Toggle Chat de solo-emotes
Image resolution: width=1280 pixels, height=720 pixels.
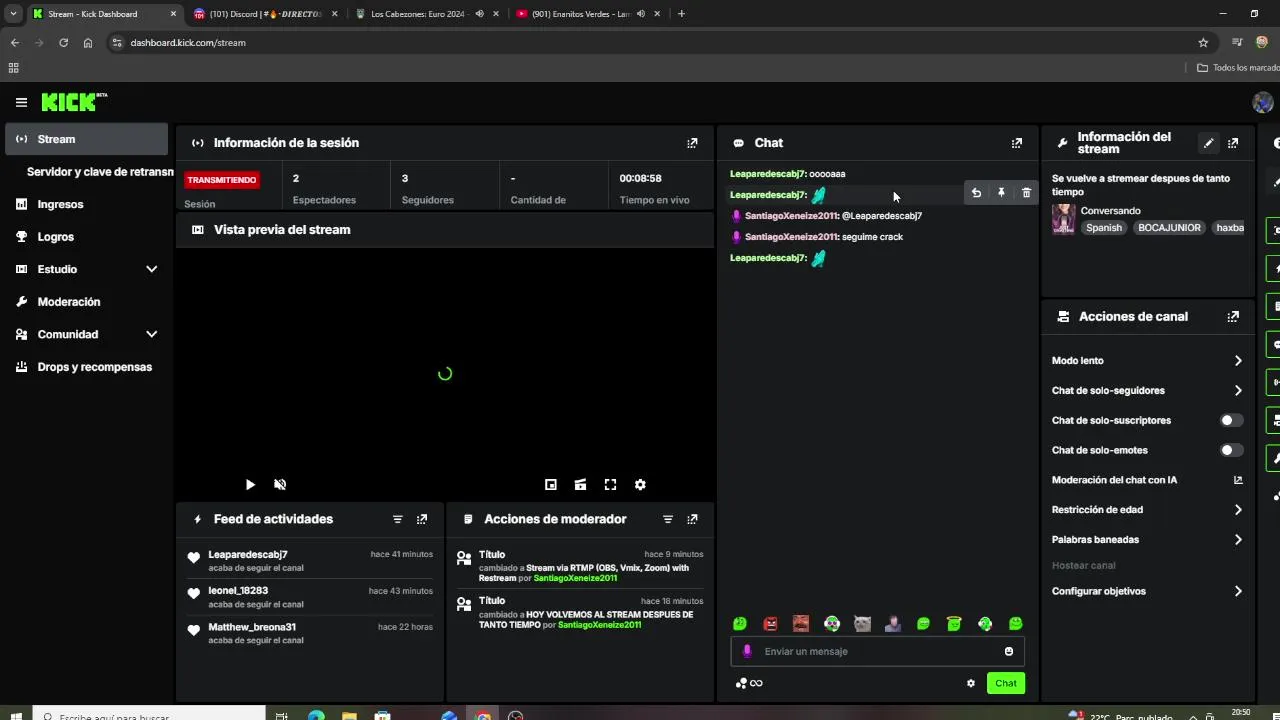(x=1232, y=450)
